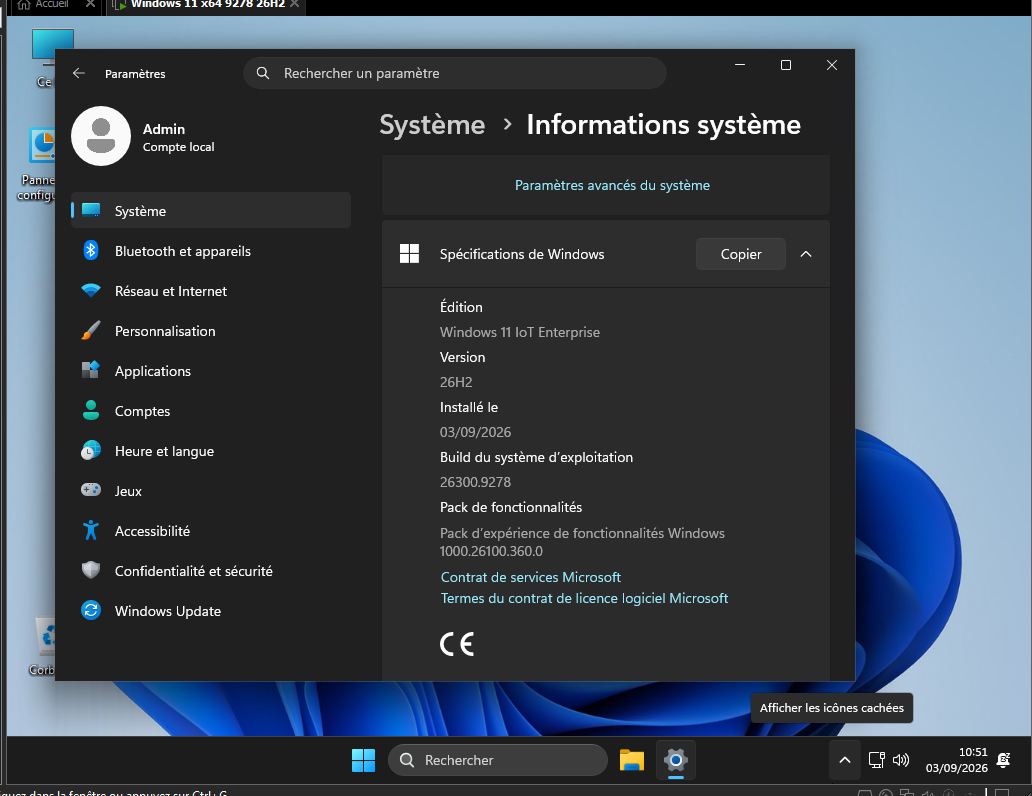Open Accessibilité settings

coord(211,531)
